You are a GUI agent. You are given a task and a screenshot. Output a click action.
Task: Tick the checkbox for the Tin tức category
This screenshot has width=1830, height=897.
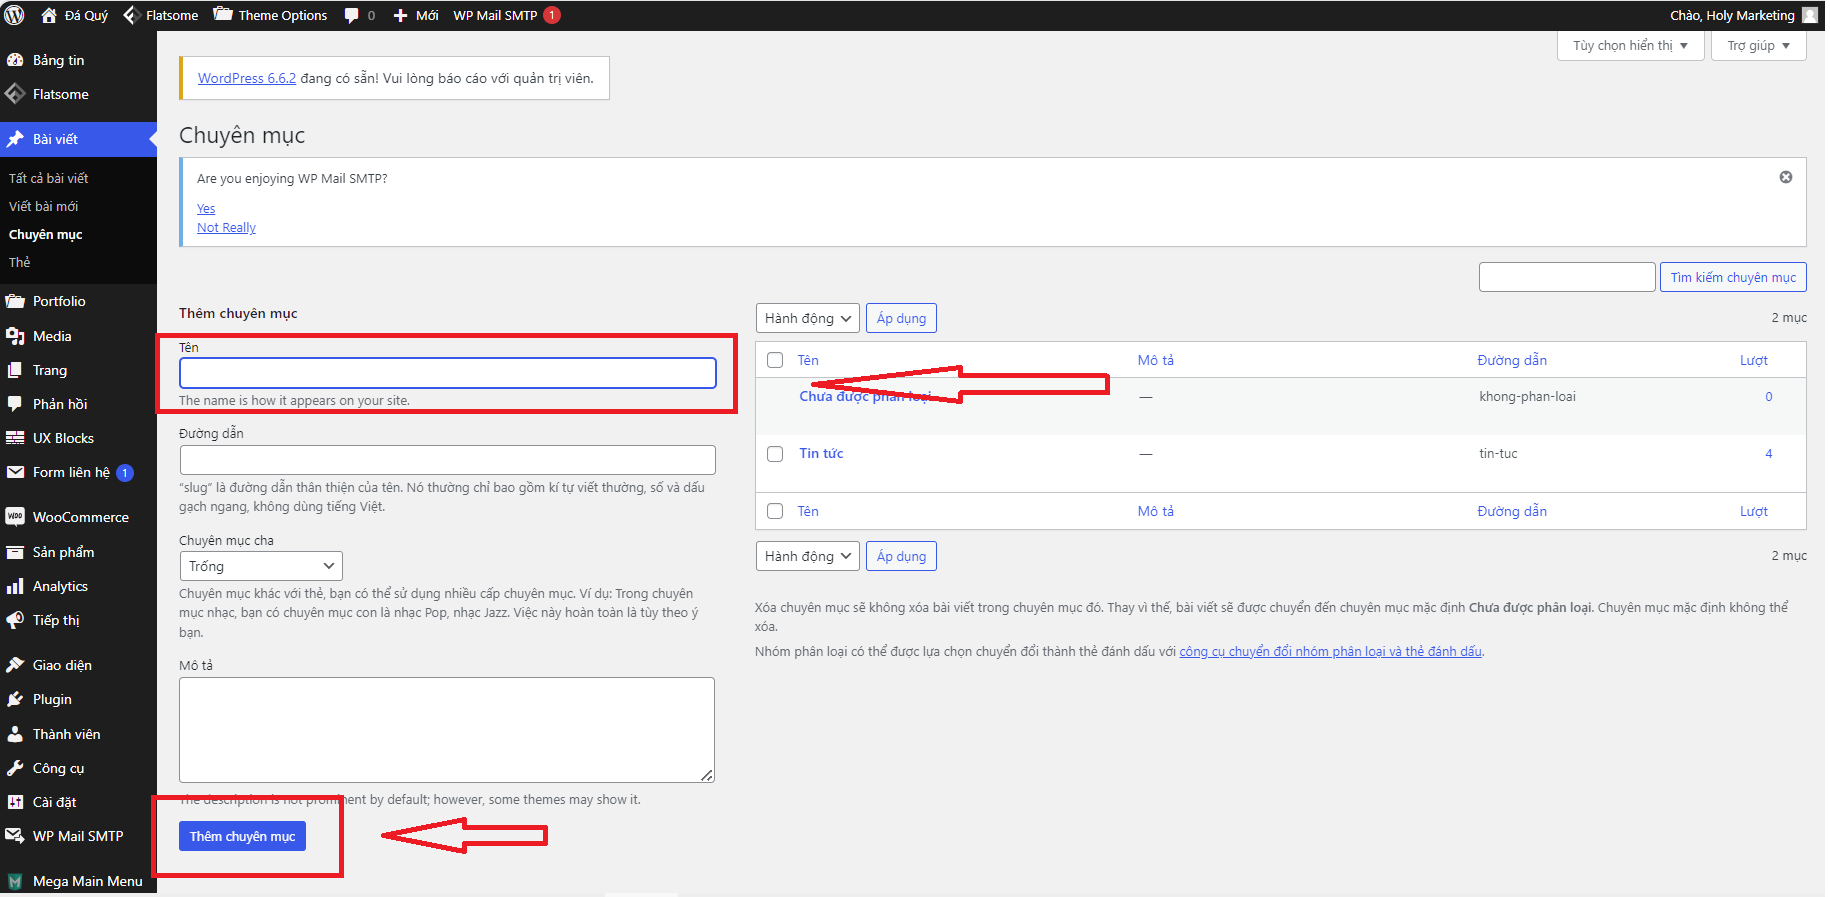click(775, 454)
